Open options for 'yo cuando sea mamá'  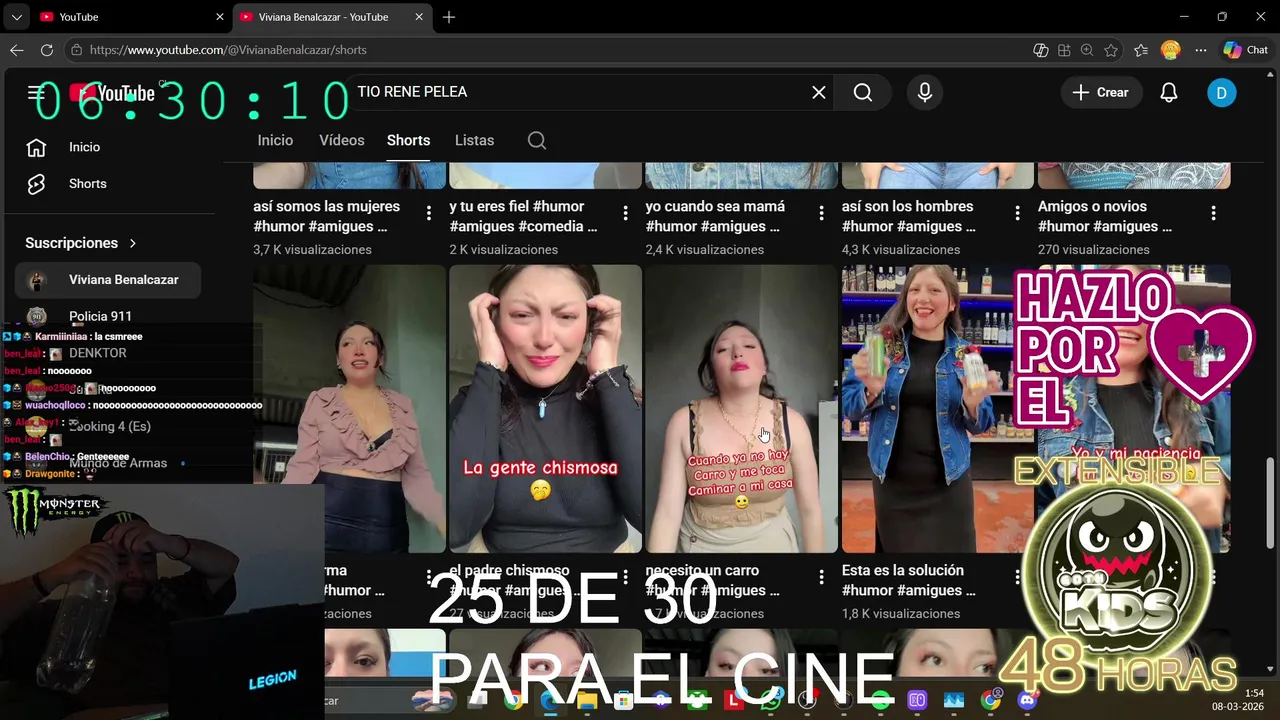point(821,213)
